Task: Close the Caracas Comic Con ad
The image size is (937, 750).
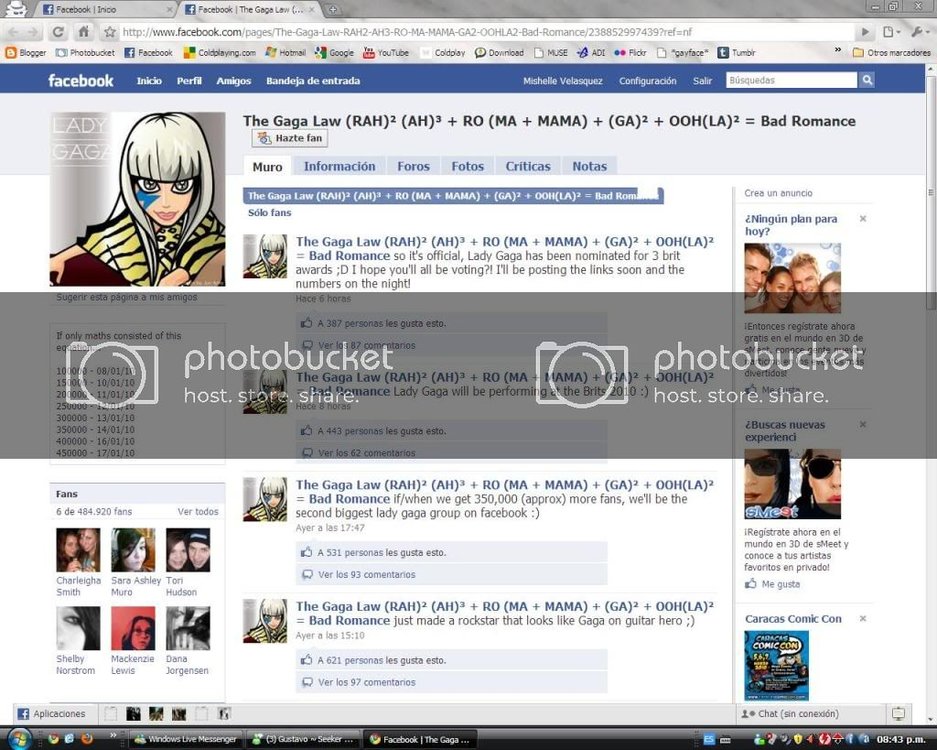Action: (x=863, y=619)
